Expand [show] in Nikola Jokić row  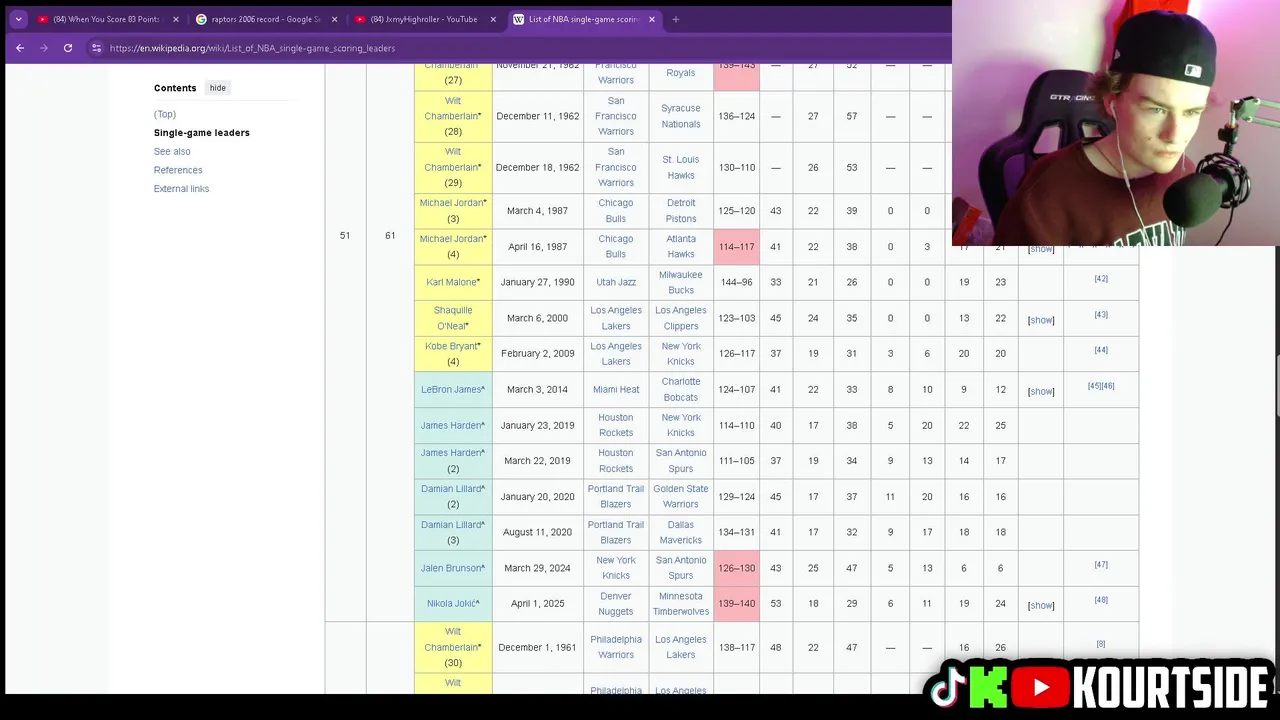(1041, 605)
